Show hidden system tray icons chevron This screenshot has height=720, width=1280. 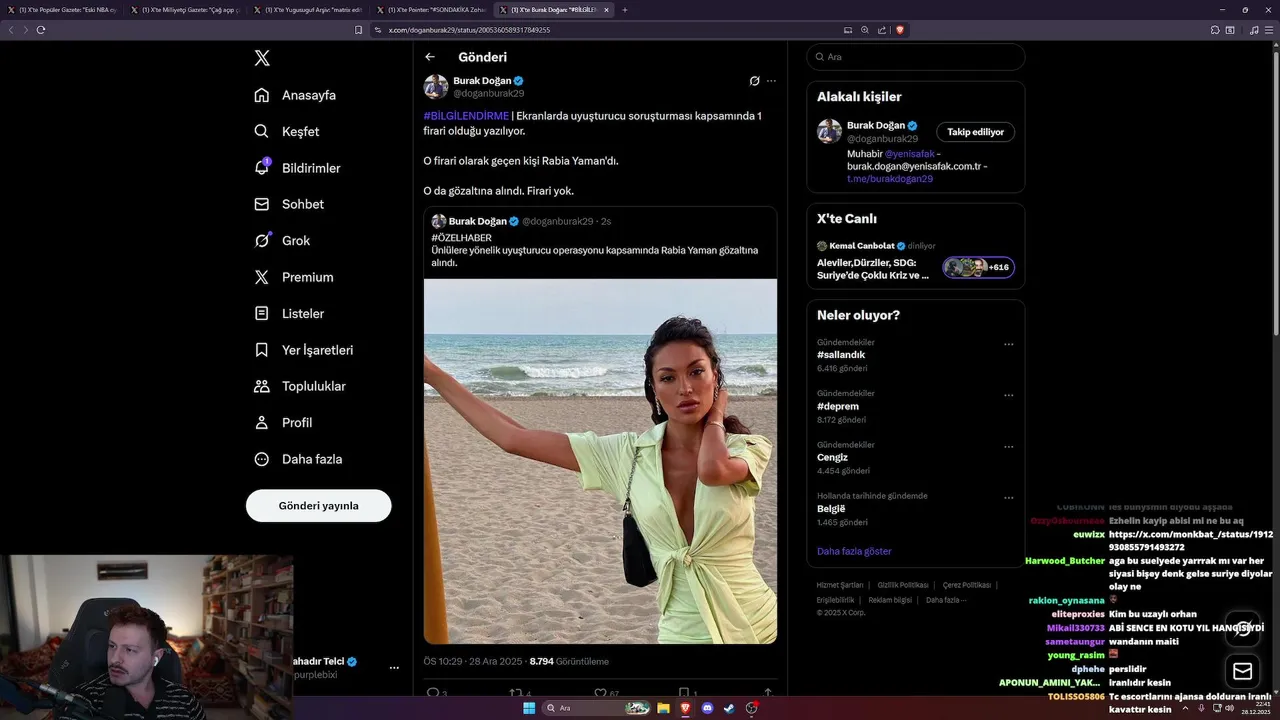tap(1187, 708)
